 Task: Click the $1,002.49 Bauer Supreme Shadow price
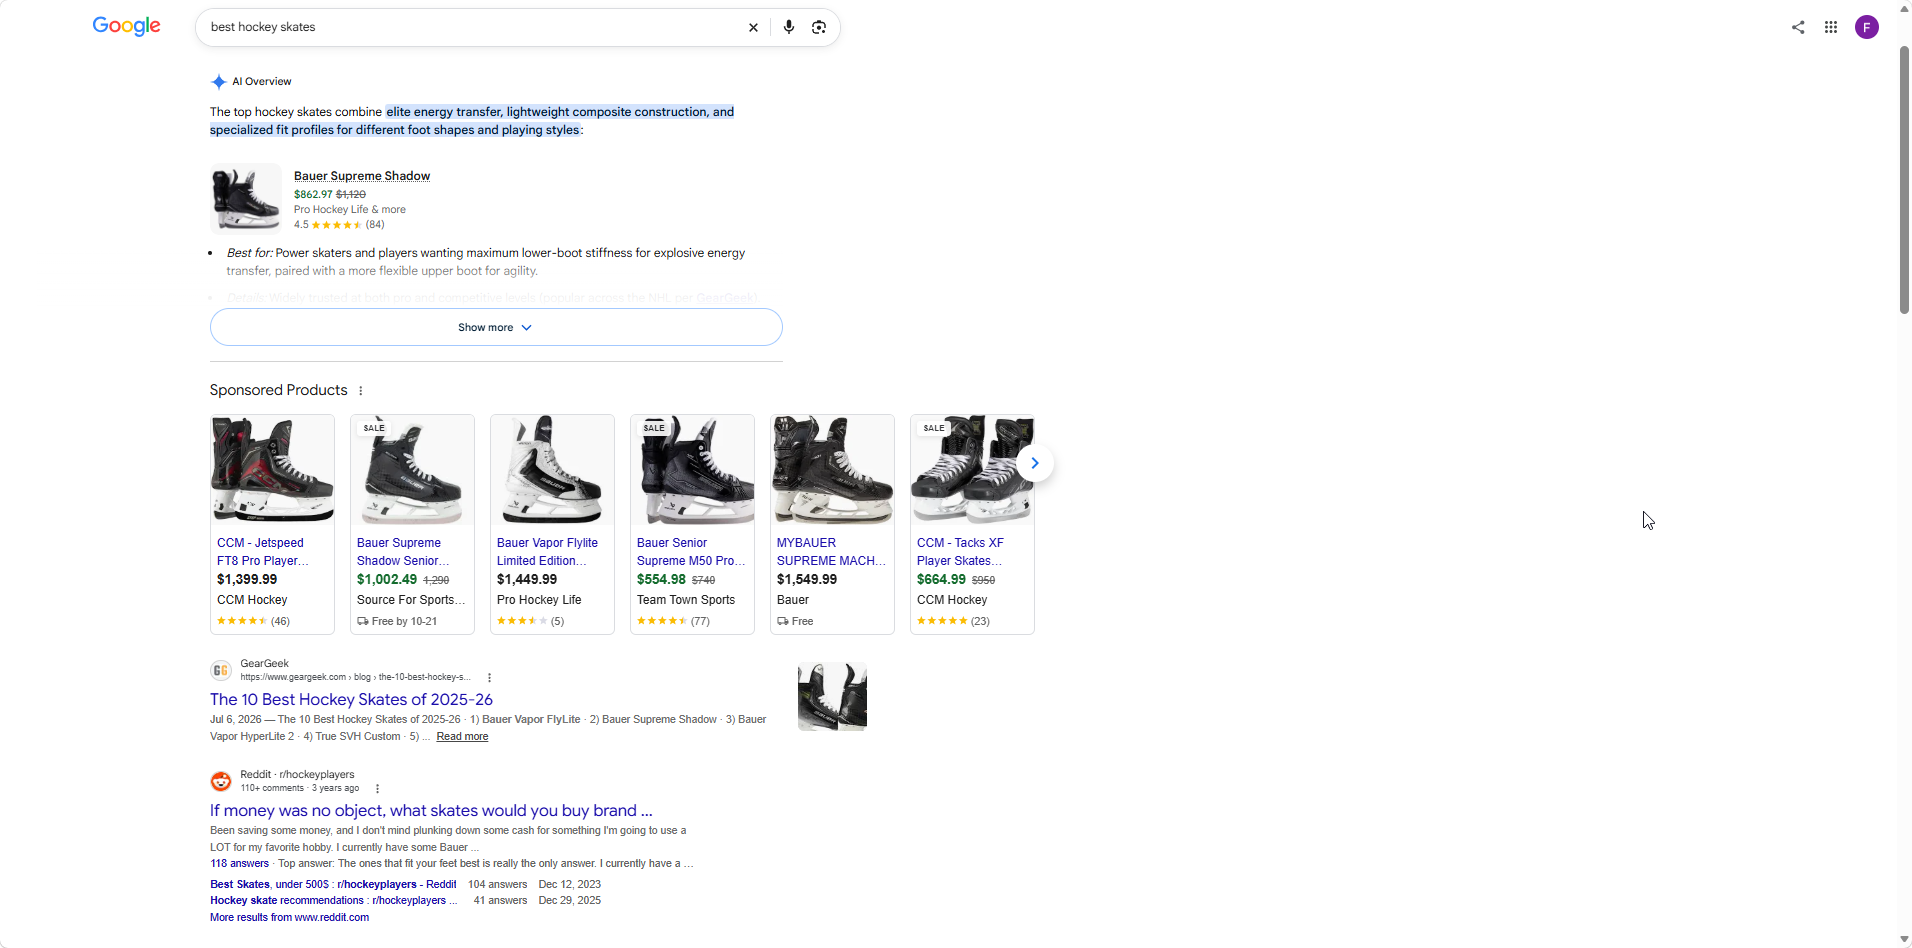click(387, 580)
